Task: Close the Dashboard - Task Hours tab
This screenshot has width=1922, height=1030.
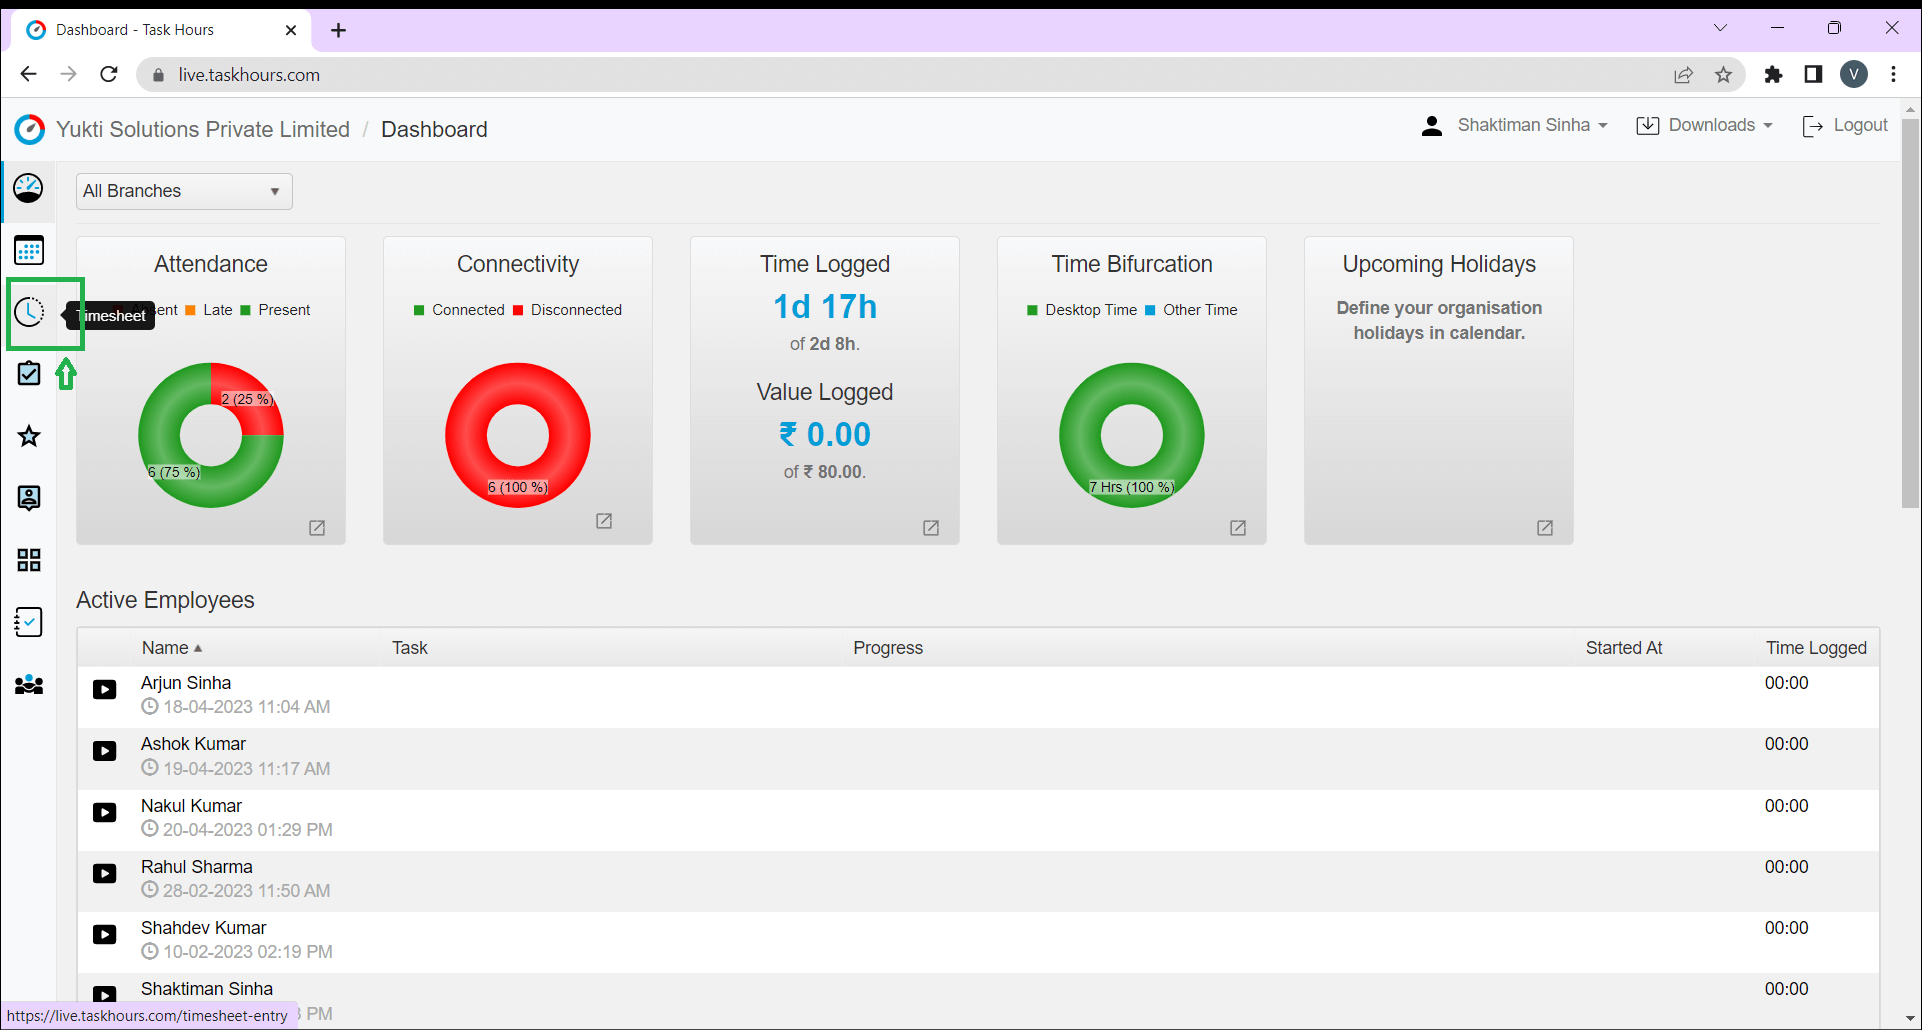Action: 291,30
